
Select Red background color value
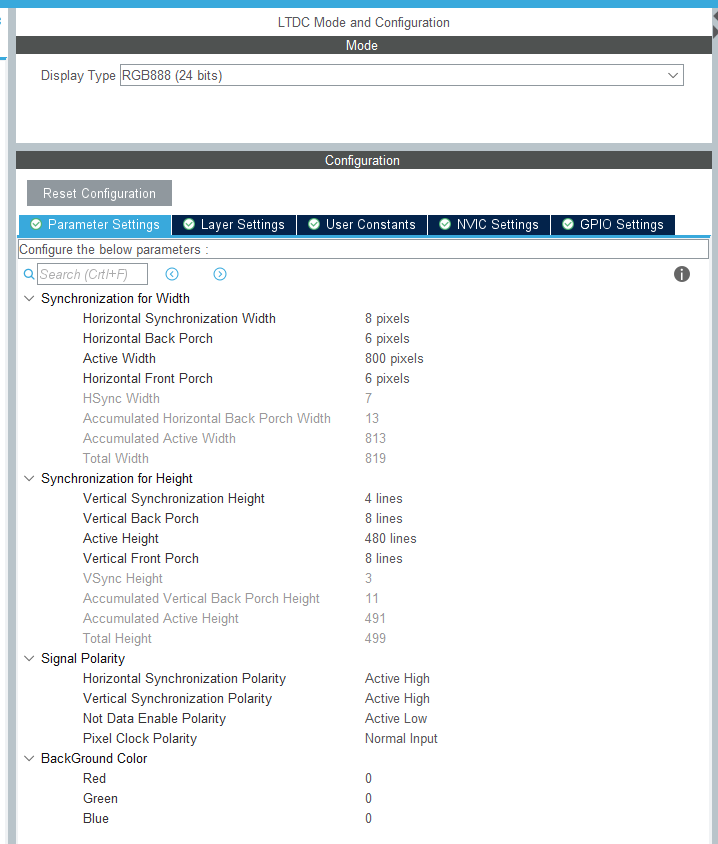(368, 778)
